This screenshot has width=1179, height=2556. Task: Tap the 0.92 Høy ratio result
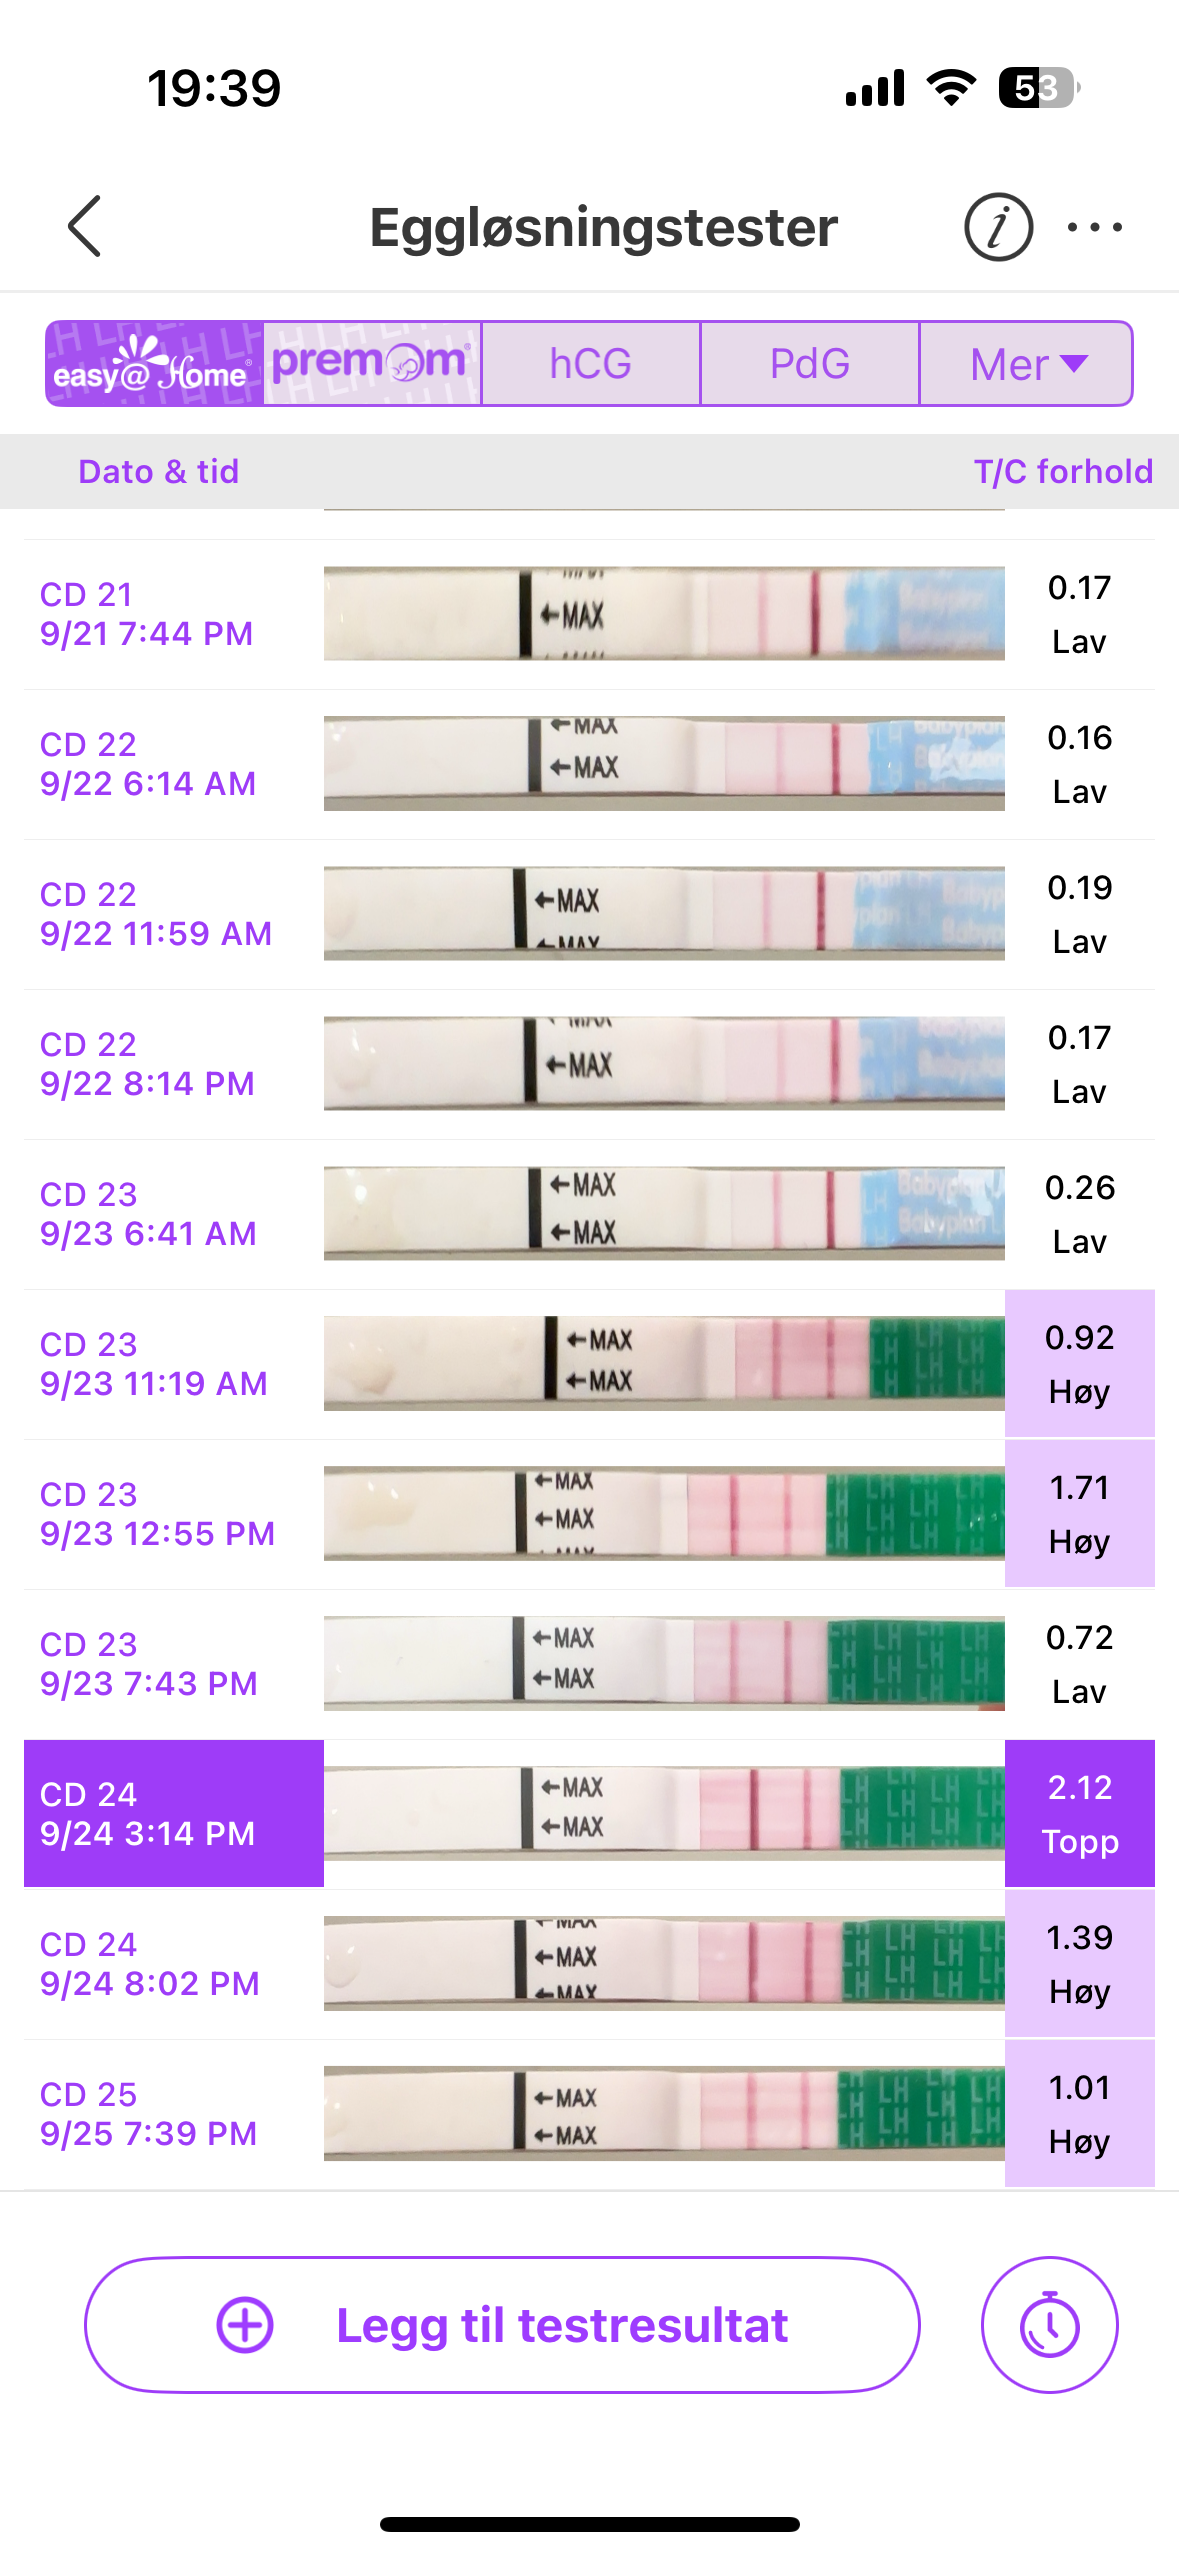click(1080, 1363)
